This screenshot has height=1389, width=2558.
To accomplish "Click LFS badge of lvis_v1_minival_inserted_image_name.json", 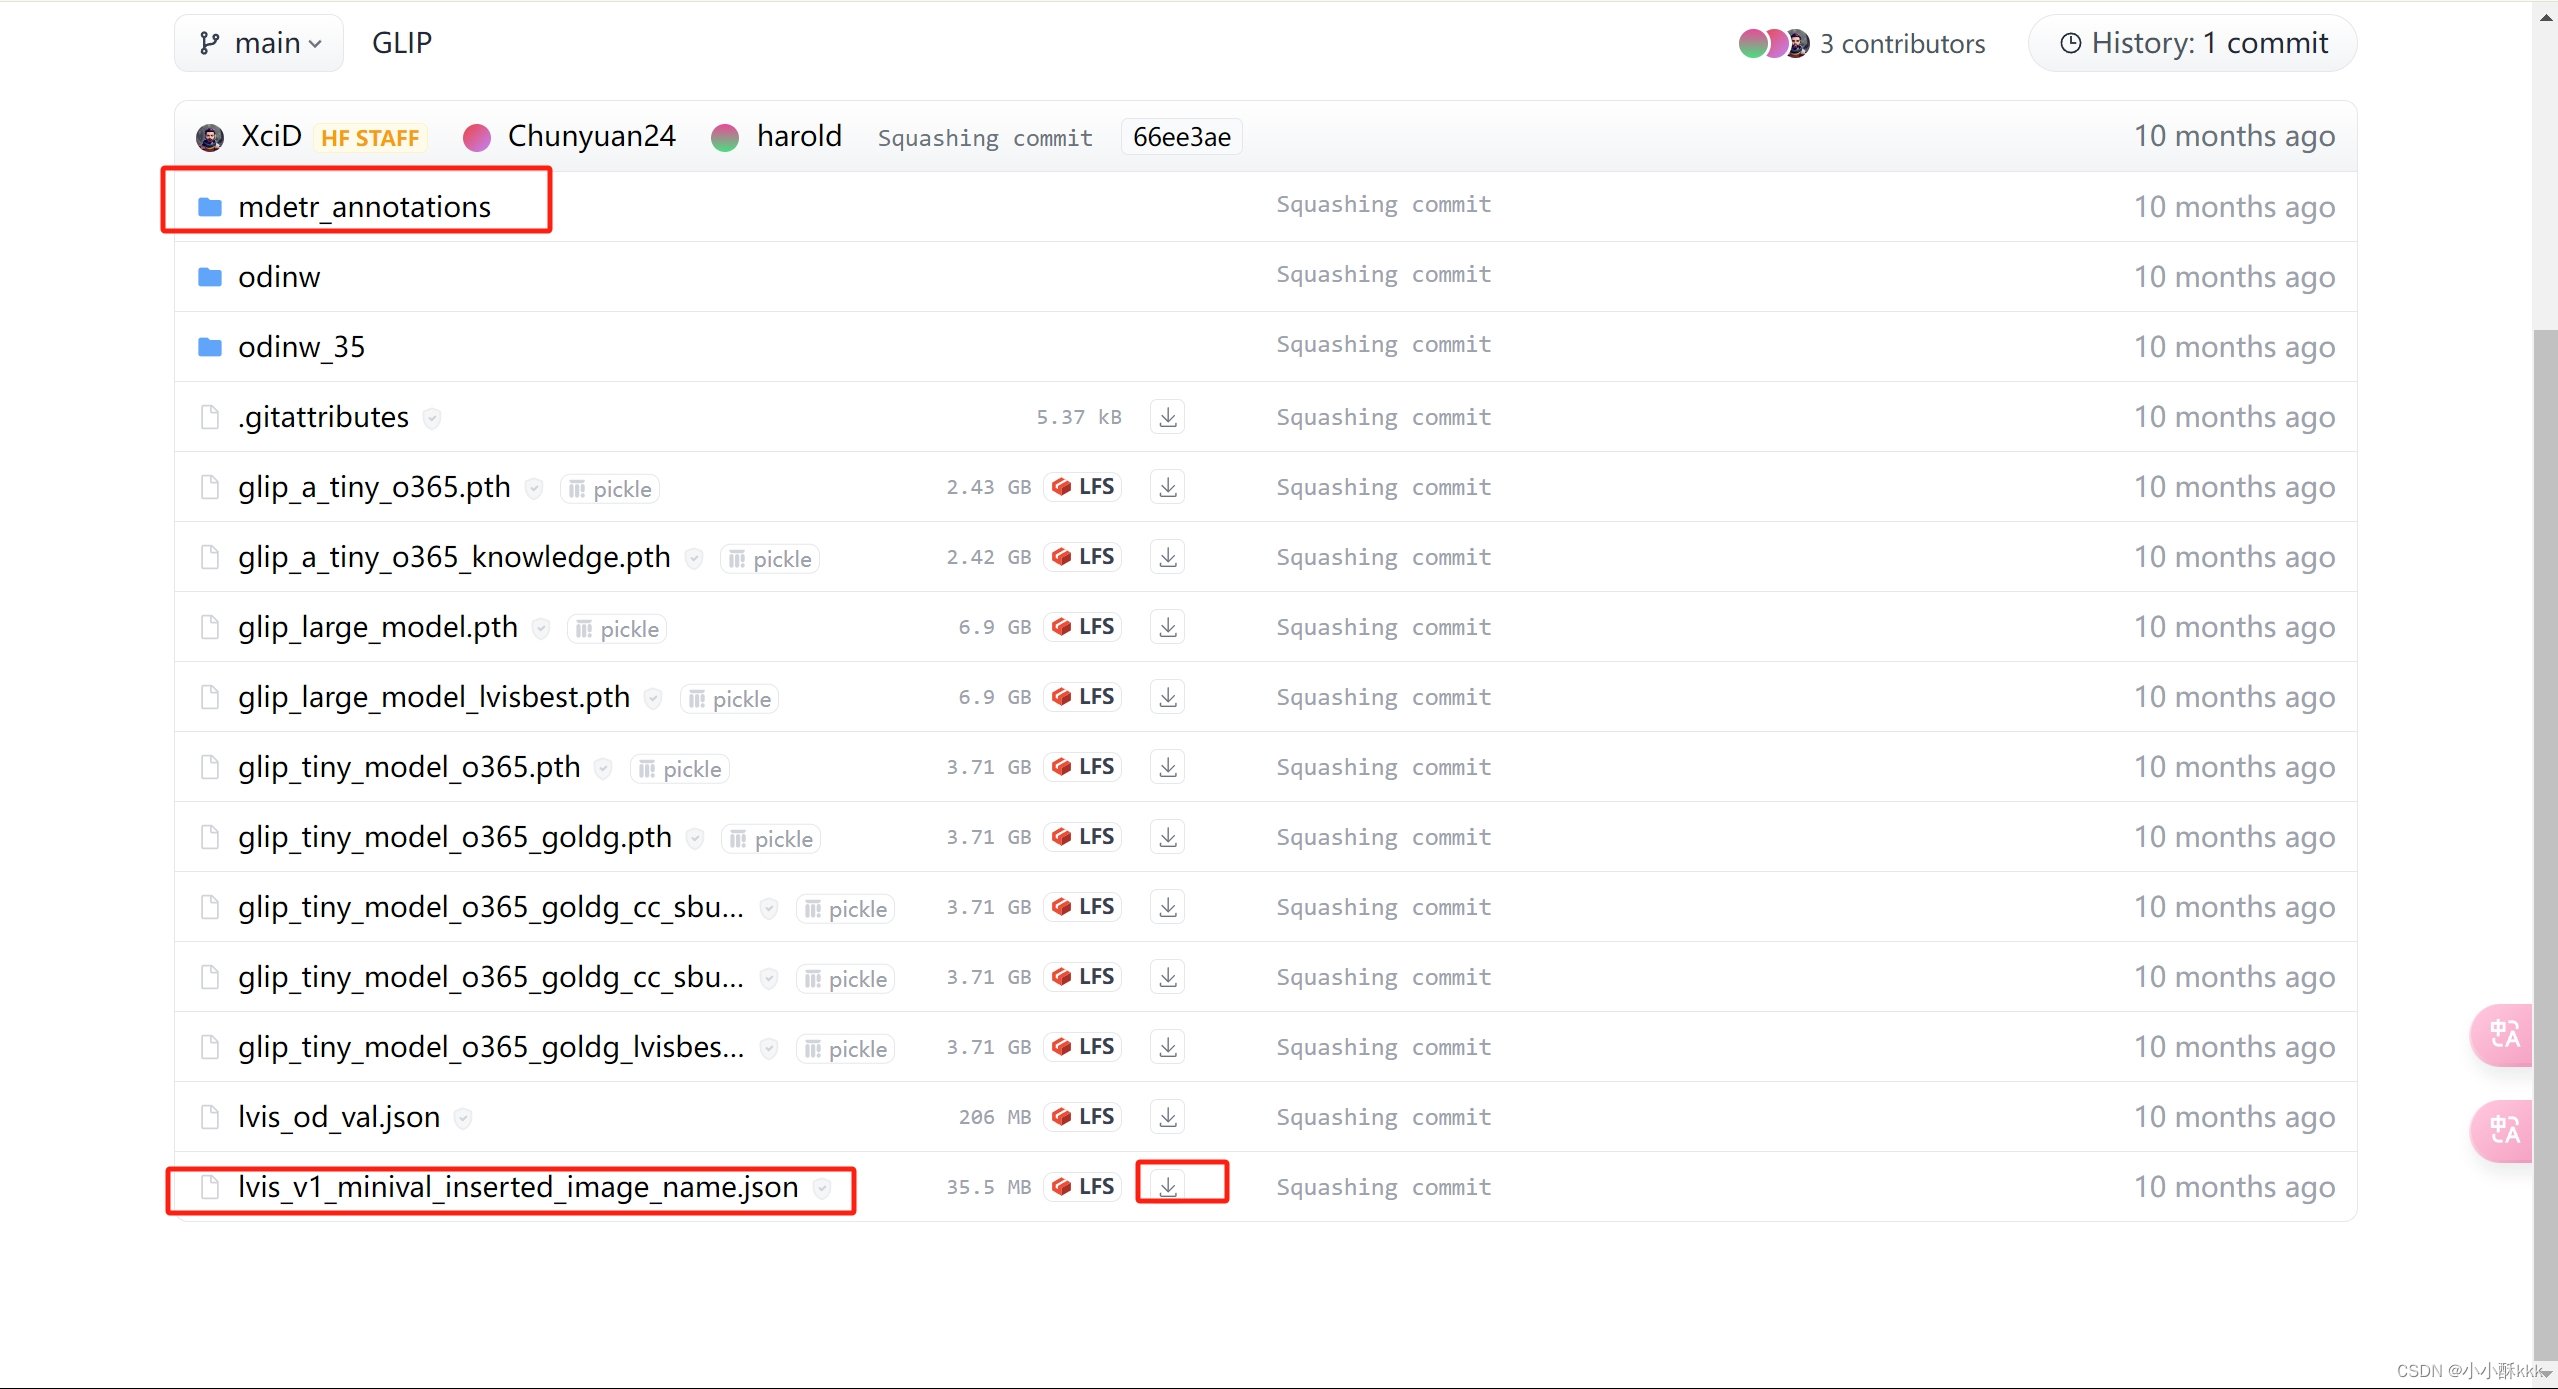I will click(1083, 1187).
